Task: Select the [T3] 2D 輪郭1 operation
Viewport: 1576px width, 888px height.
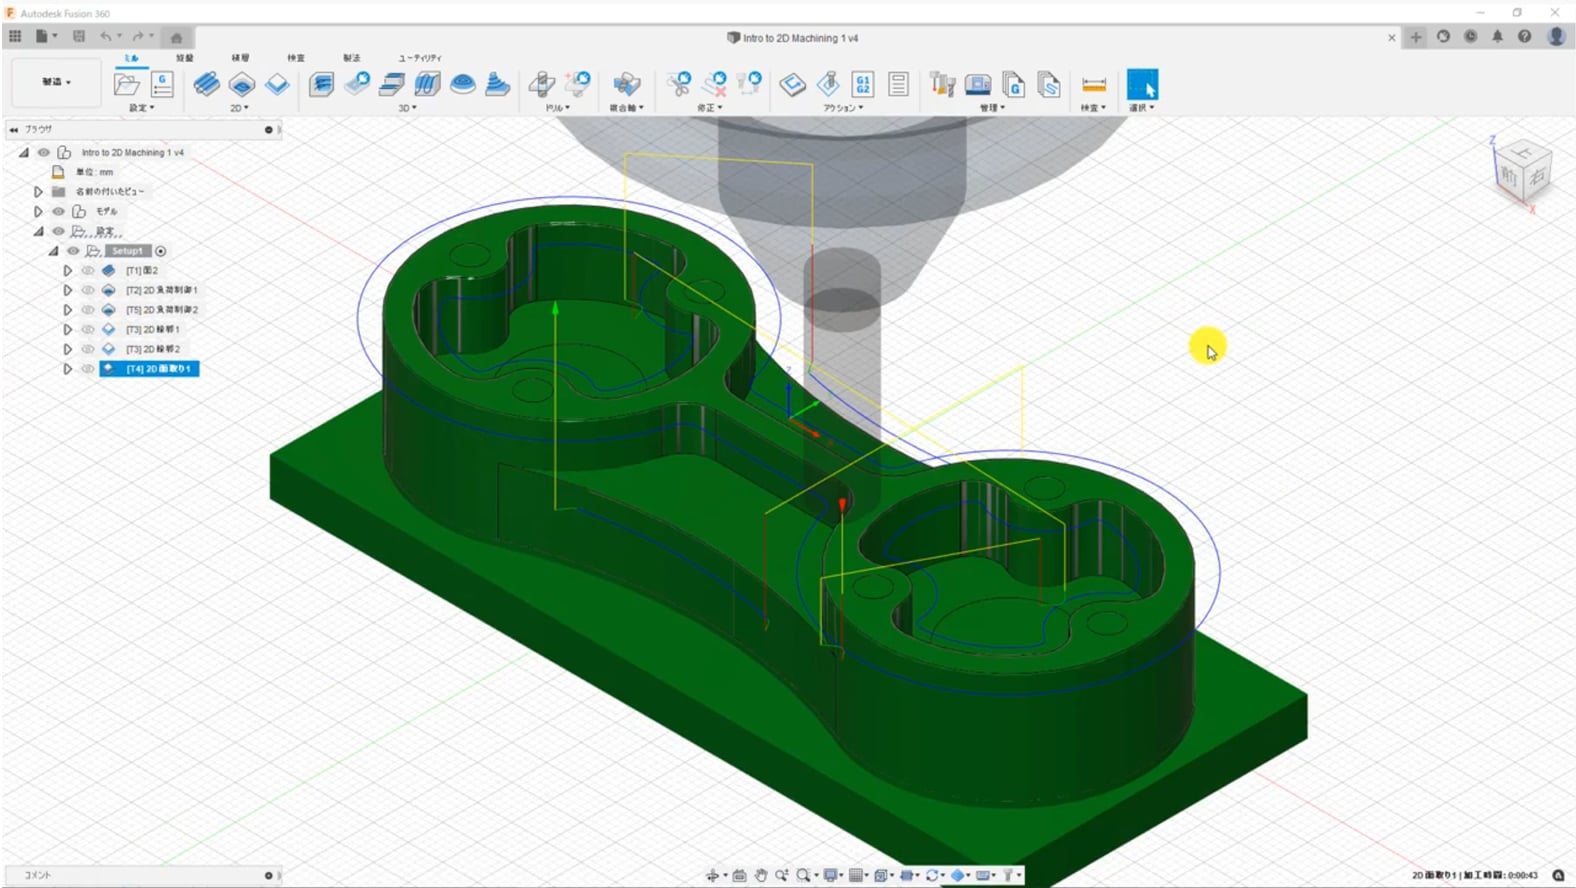Action: 152,330
